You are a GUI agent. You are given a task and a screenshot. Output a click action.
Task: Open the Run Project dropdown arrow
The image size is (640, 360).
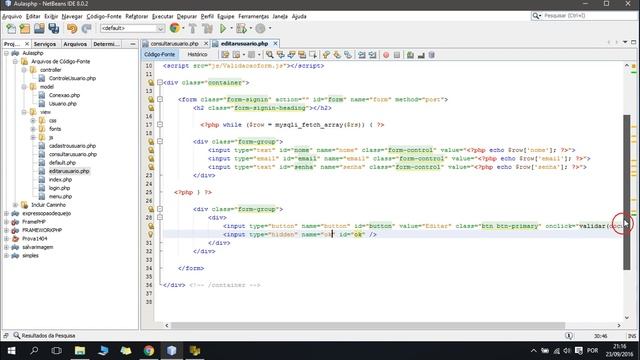tap(231, 29)
